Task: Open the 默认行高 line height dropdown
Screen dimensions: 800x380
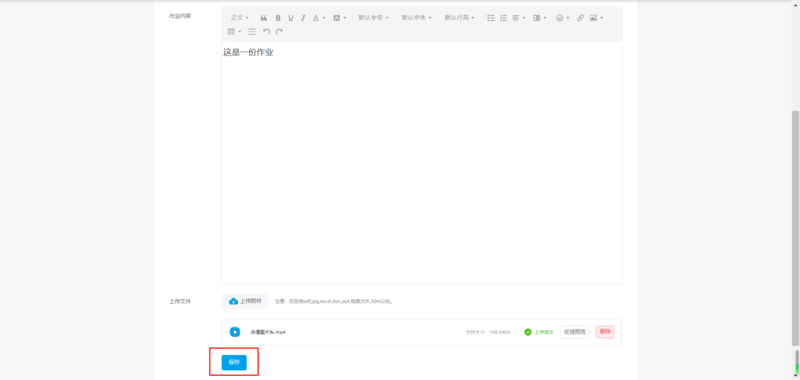Action: coord(459,18)
